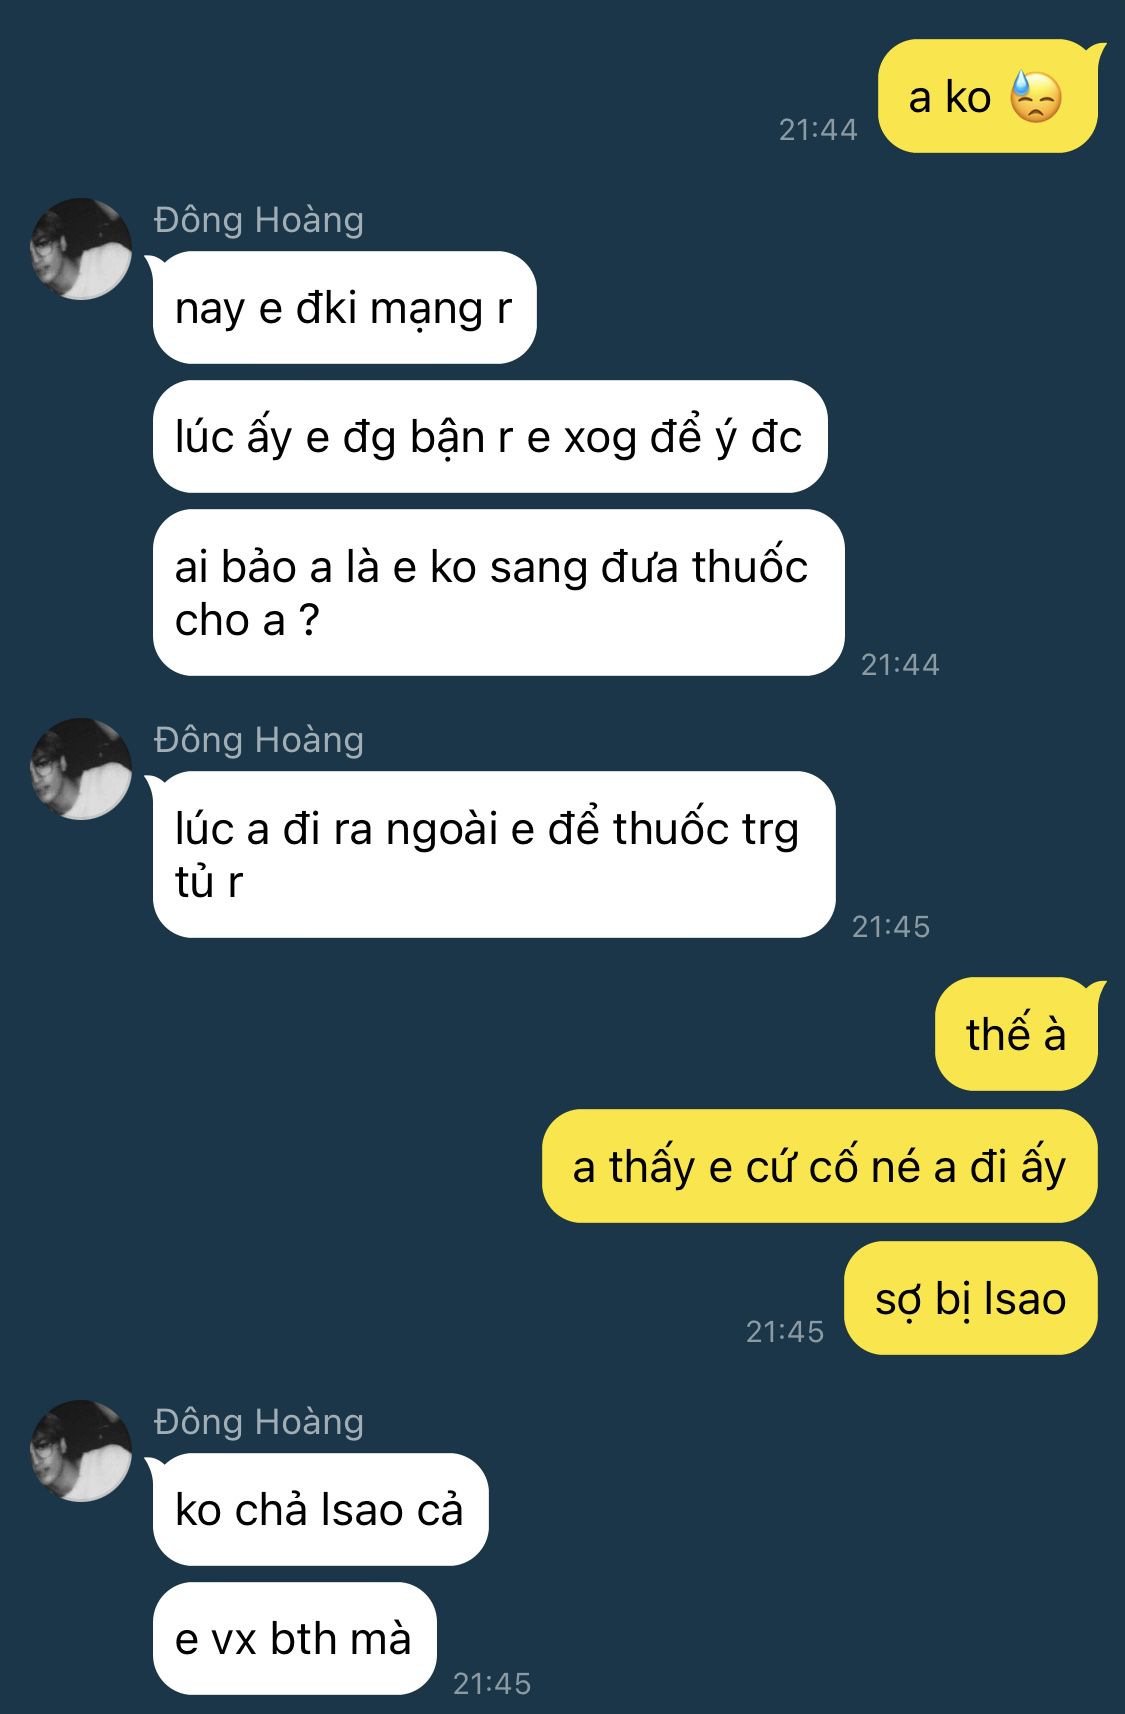Image resolution: width=1125 pixels, height=1714 pixels.
Task: Tap the middle Đông Hoàng avatar
Action: tap(81, 769)
